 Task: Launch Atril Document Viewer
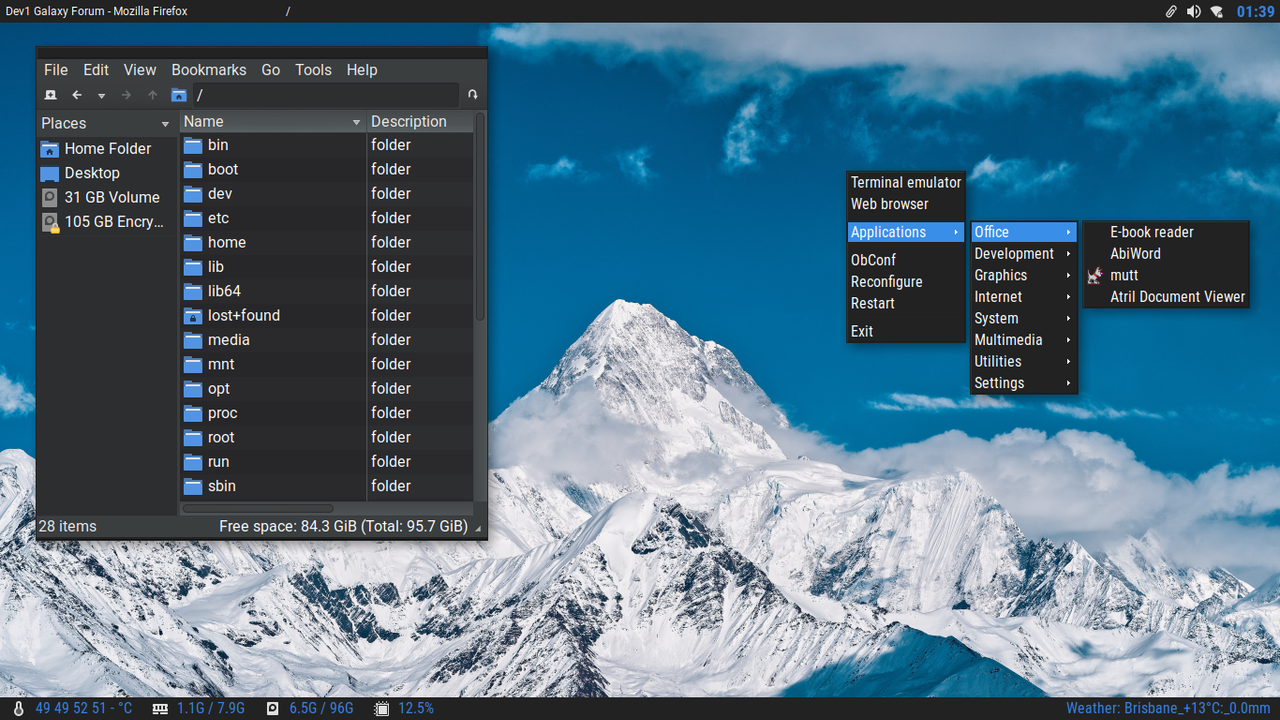click(x=1166, y=297)
